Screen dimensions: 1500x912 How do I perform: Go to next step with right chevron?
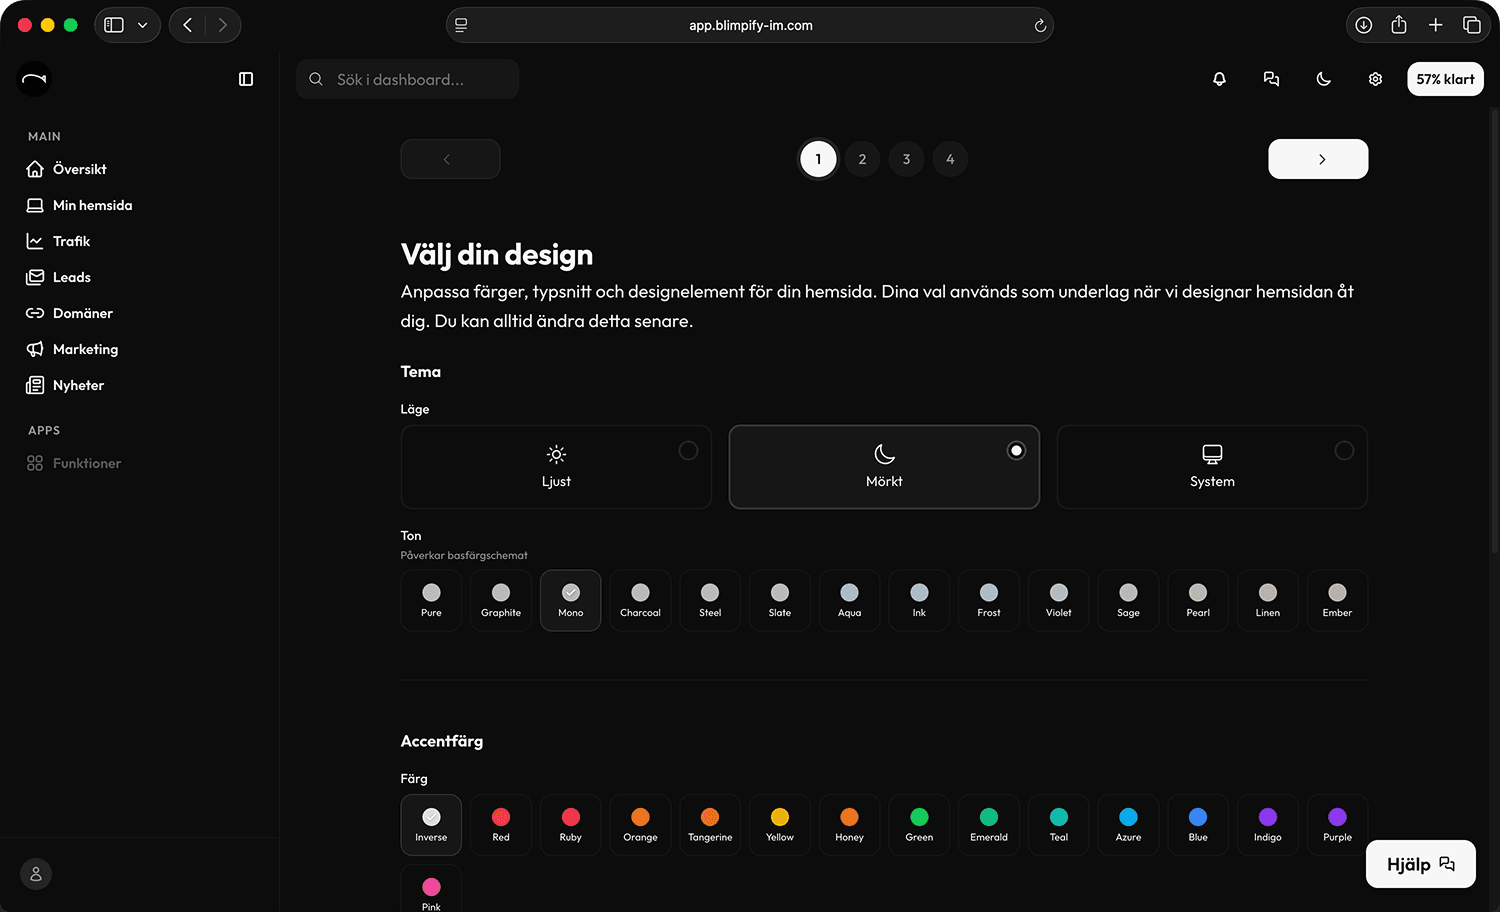[1318, 159]
